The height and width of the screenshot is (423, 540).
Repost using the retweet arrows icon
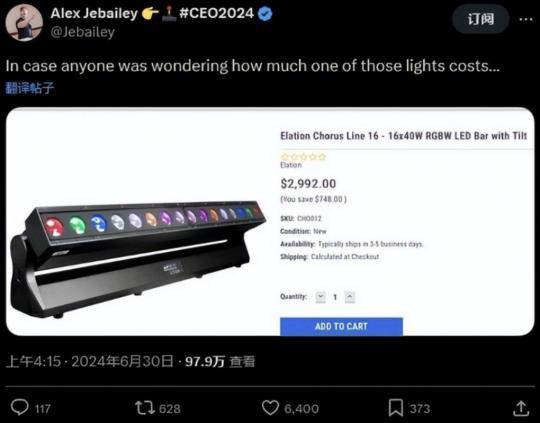[146, 407]
